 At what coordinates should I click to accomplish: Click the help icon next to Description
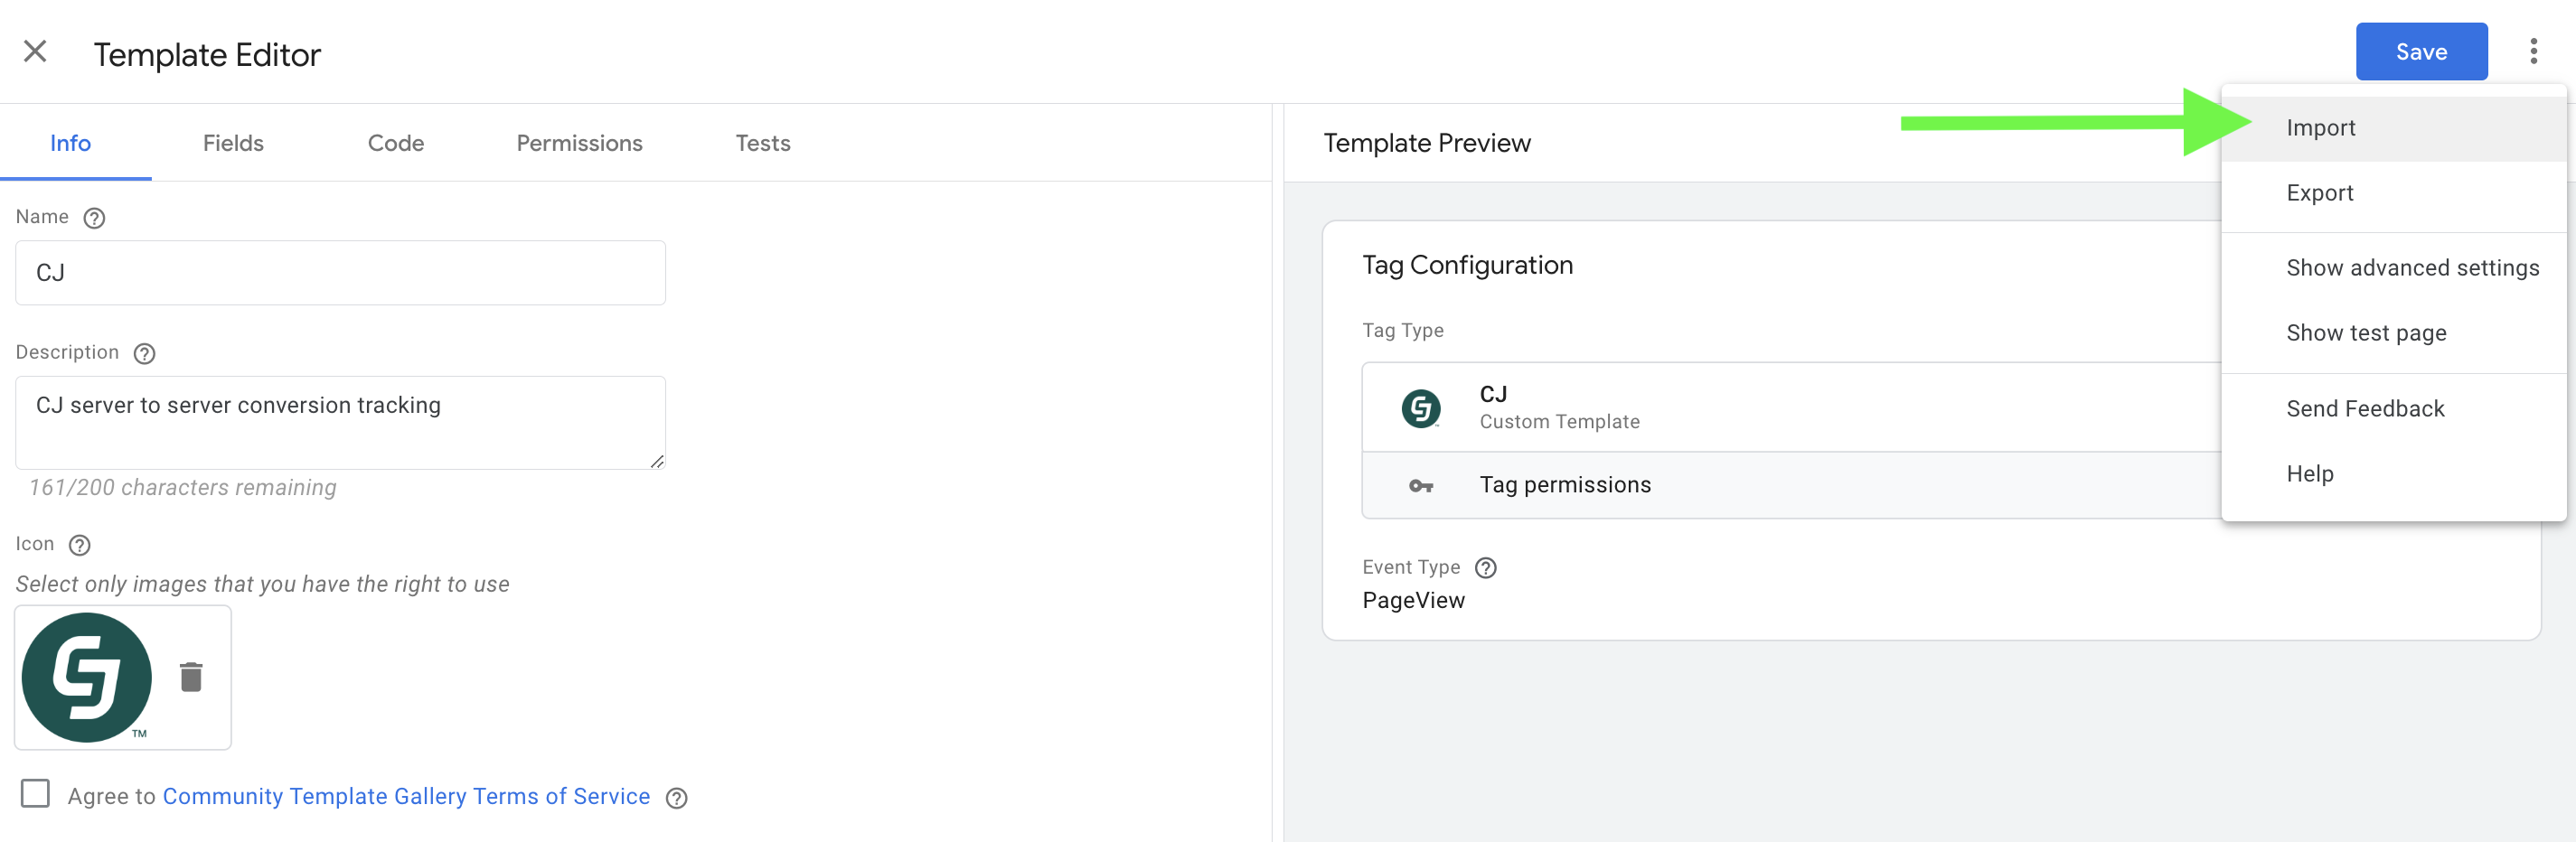point(144,353)
